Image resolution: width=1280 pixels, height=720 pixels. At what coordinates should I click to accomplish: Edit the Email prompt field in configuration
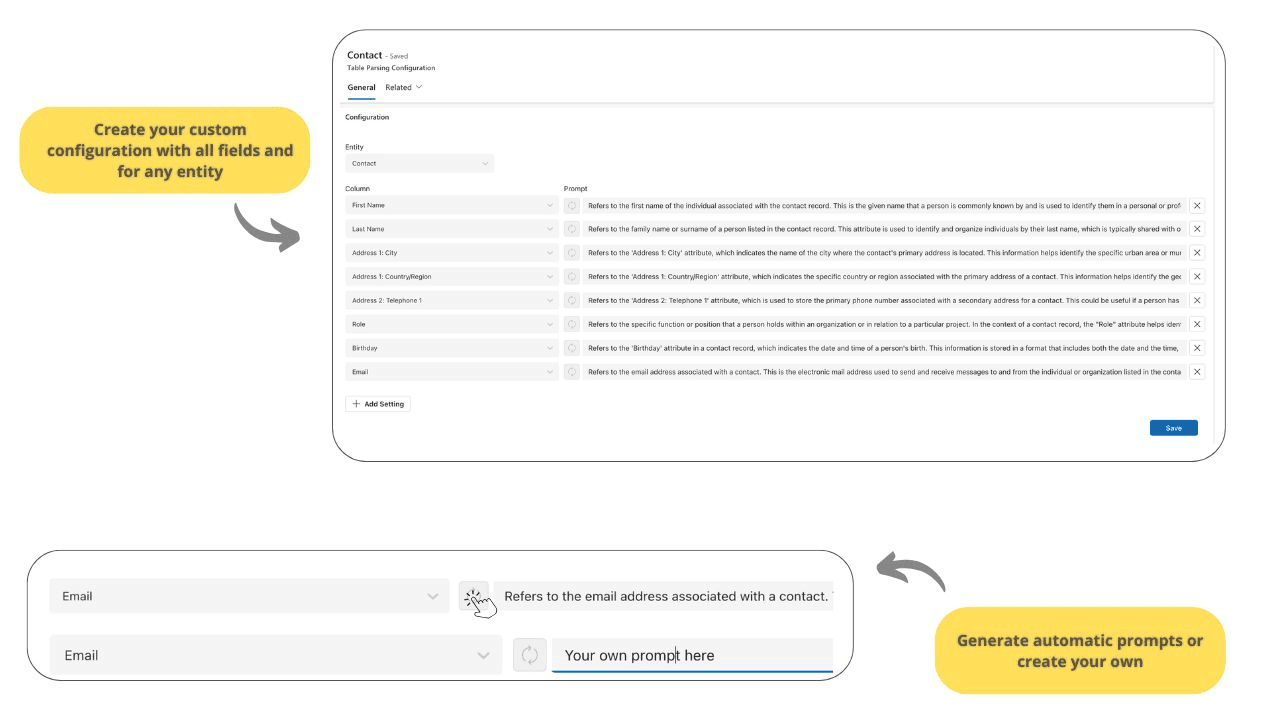(x=885, y=372)
